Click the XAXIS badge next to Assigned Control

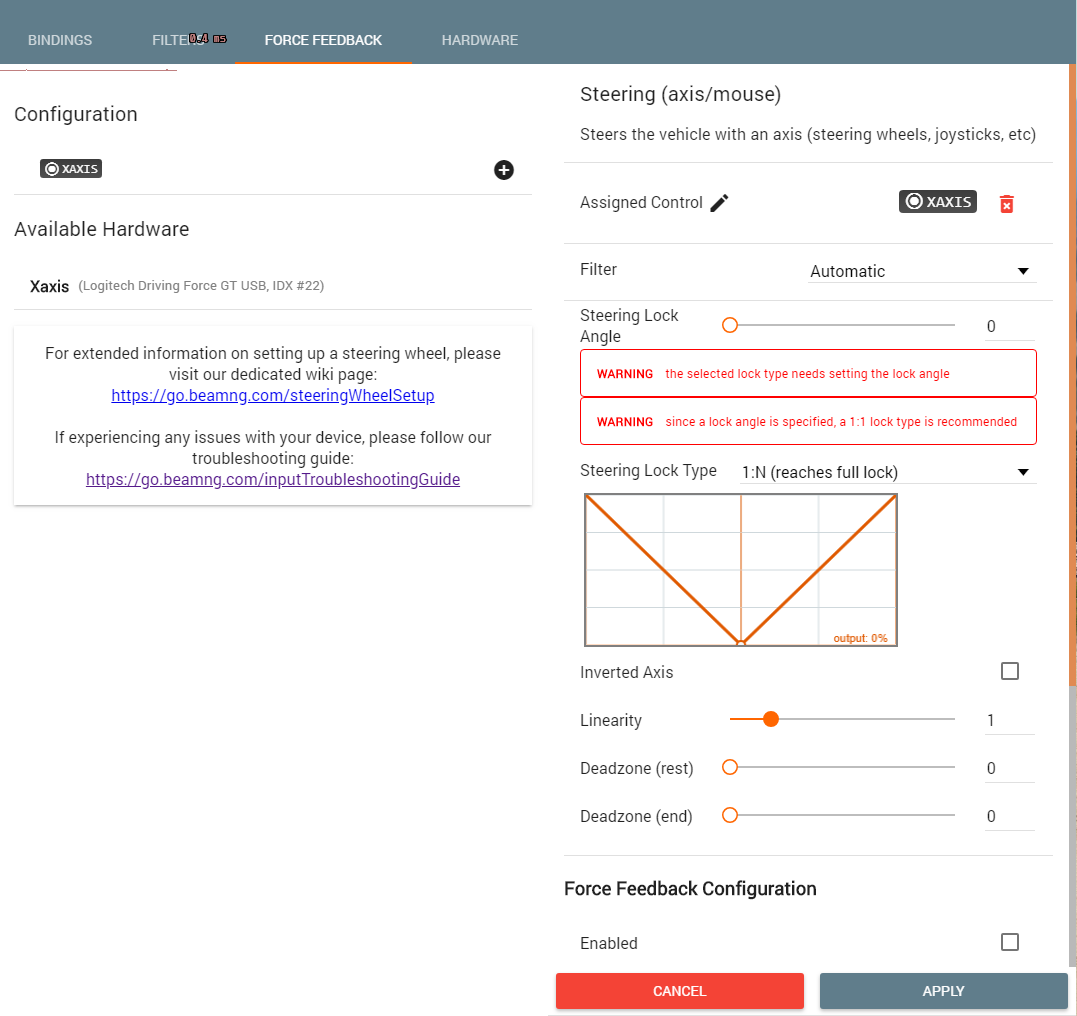[938, 201]
